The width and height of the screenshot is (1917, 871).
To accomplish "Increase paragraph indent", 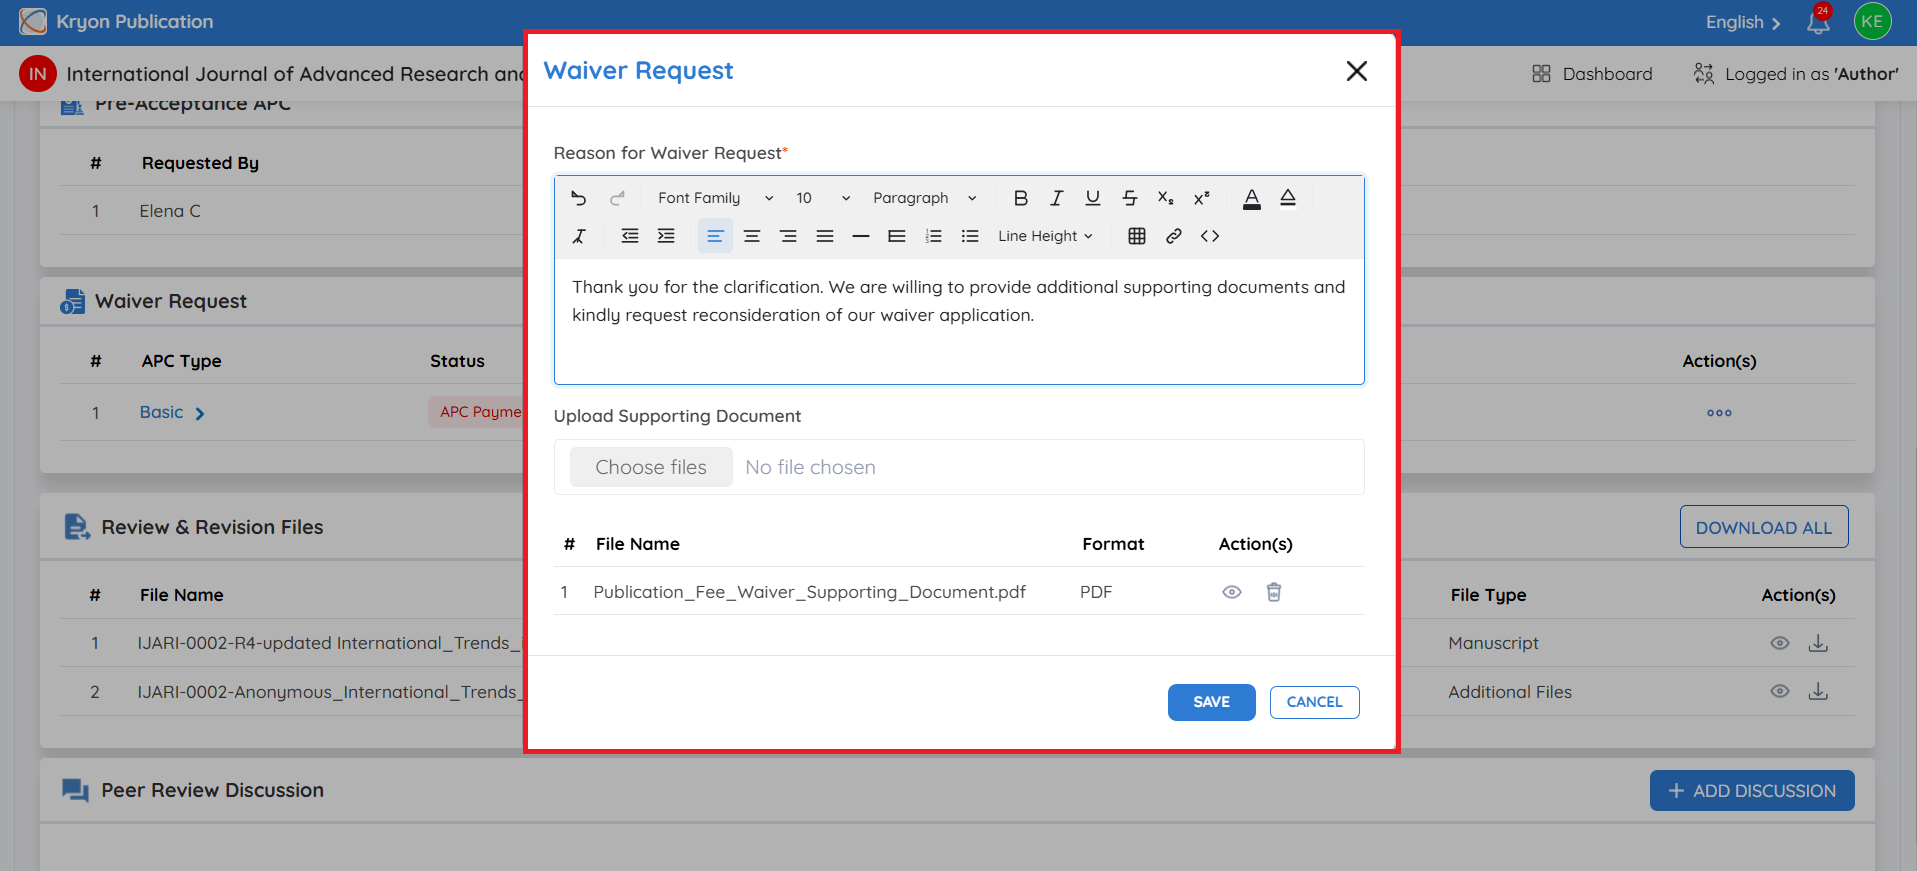I will pyautogui.click(x=666, y=236).
